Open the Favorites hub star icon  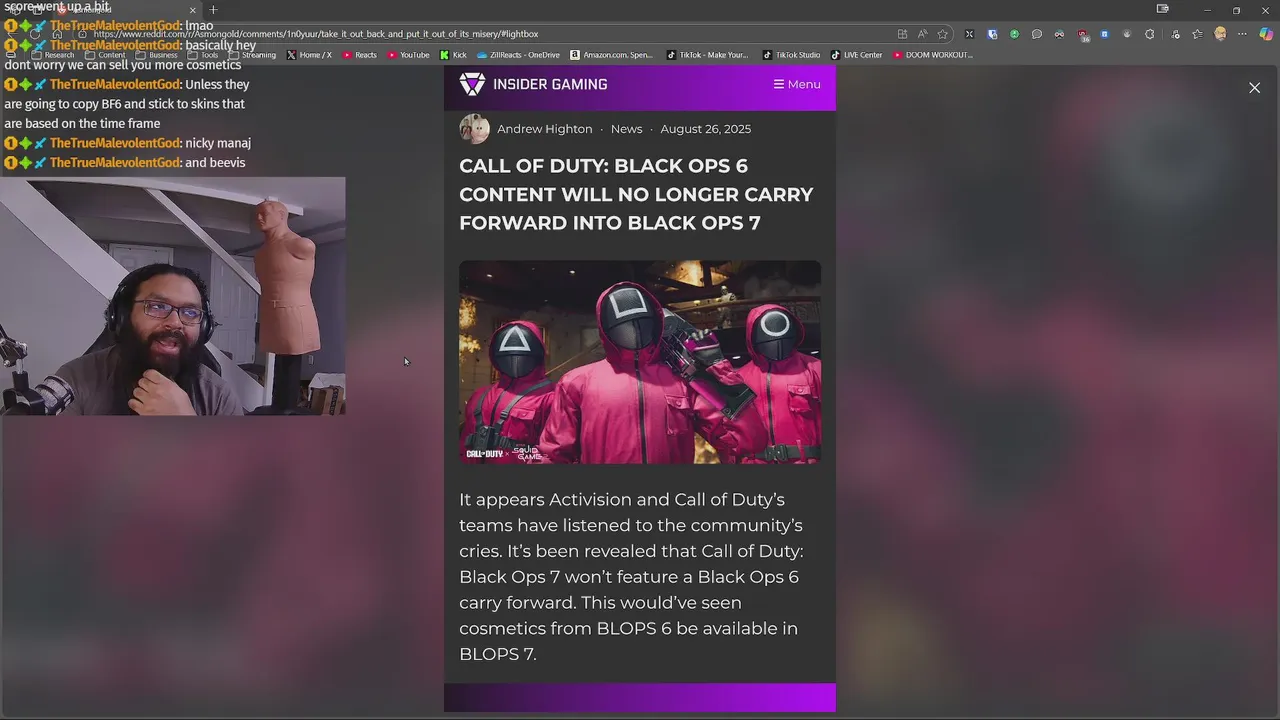click(1197, 34)
